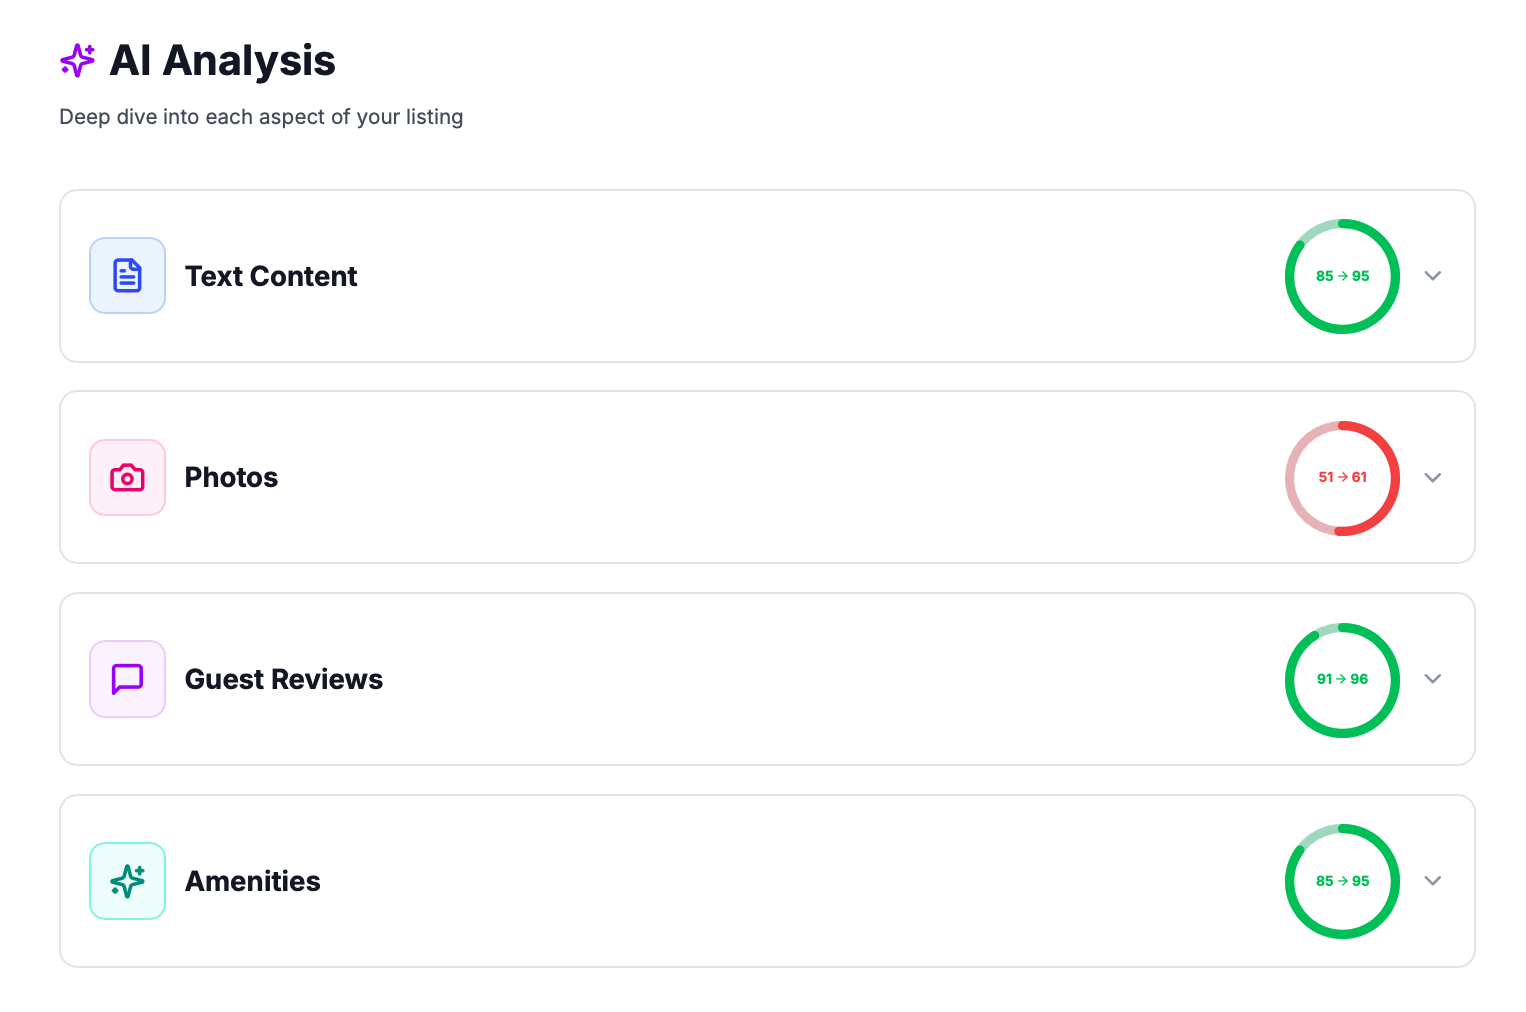The width and height of the screenshot is (1526, 1012).
Task: Click the Amenities 85 → 95 score ring
Action: tap(1342, 881)
